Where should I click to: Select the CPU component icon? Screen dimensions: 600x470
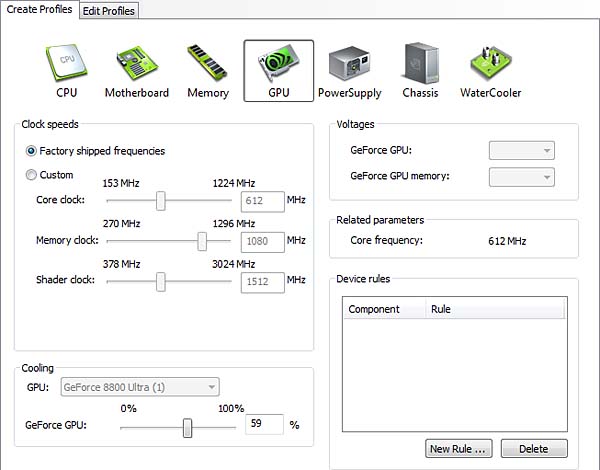tap(67, 71)
